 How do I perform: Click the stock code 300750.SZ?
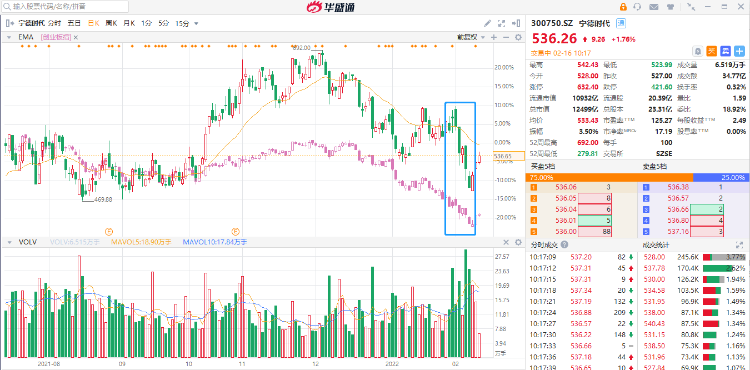pos(551,23)
